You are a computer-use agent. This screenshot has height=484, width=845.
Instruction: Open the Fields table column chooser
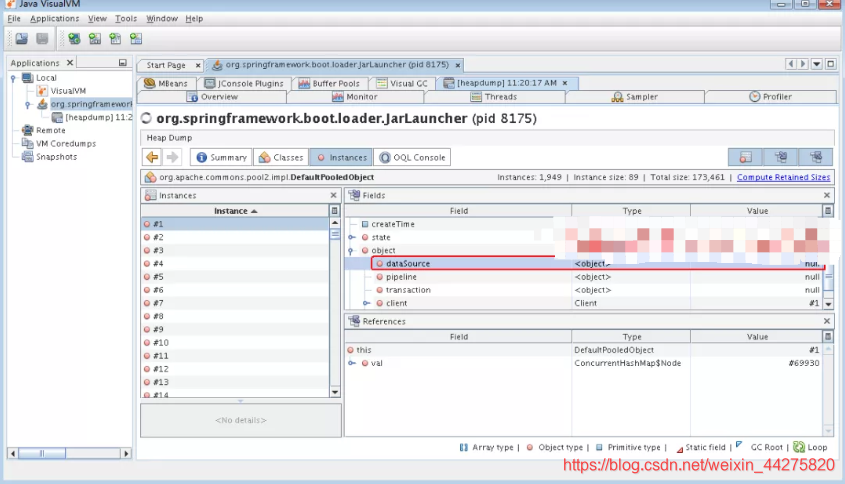click(x=828, y=211)
